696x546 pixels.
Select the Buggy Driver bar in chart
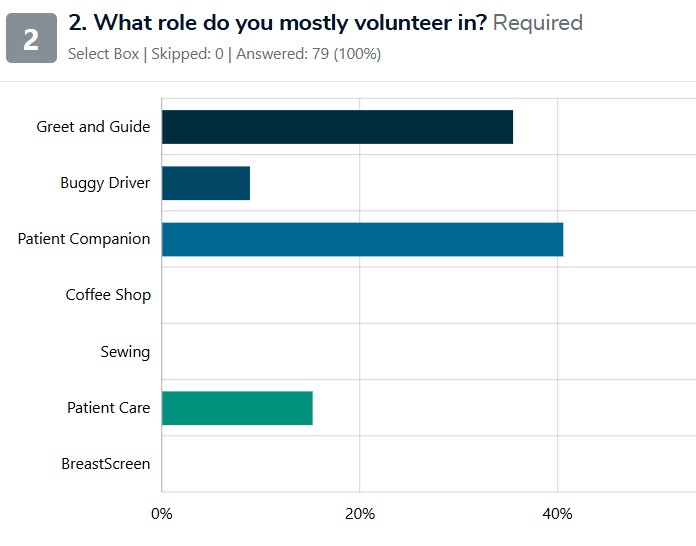[205, 183]
